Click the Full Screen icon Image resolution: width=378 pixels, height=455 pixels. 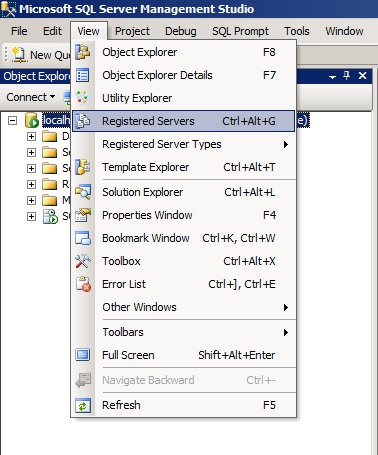coord(83,355)
